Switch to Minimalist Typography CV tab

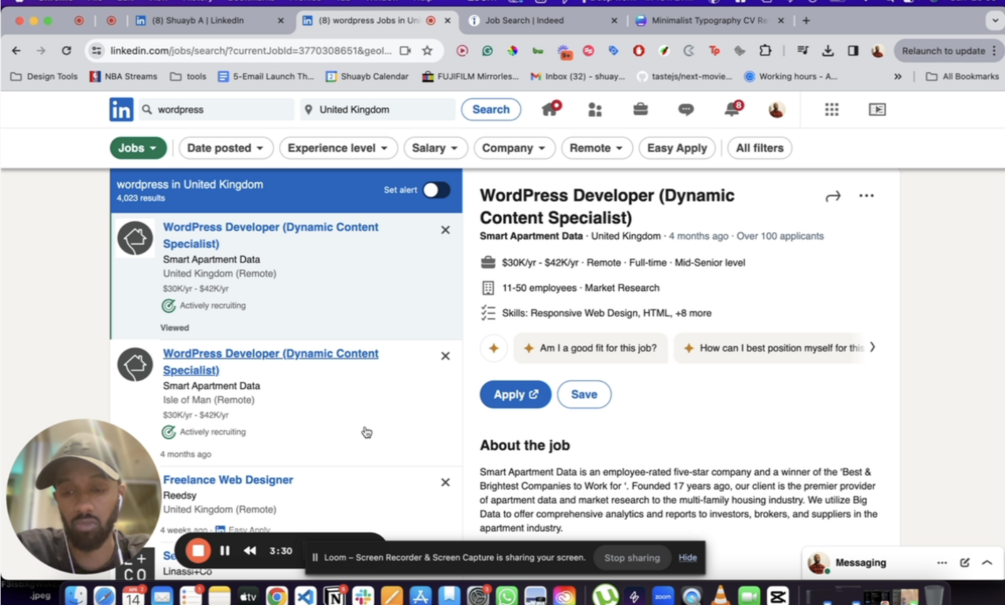[708, 21]
